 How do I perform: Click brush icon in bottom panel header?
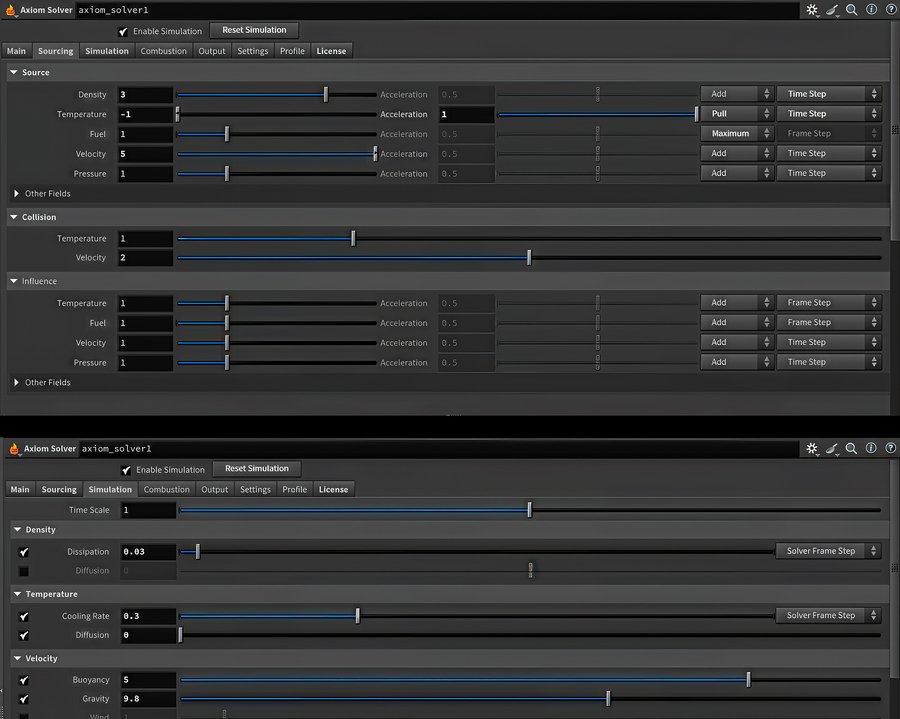[x=832, y=448]
